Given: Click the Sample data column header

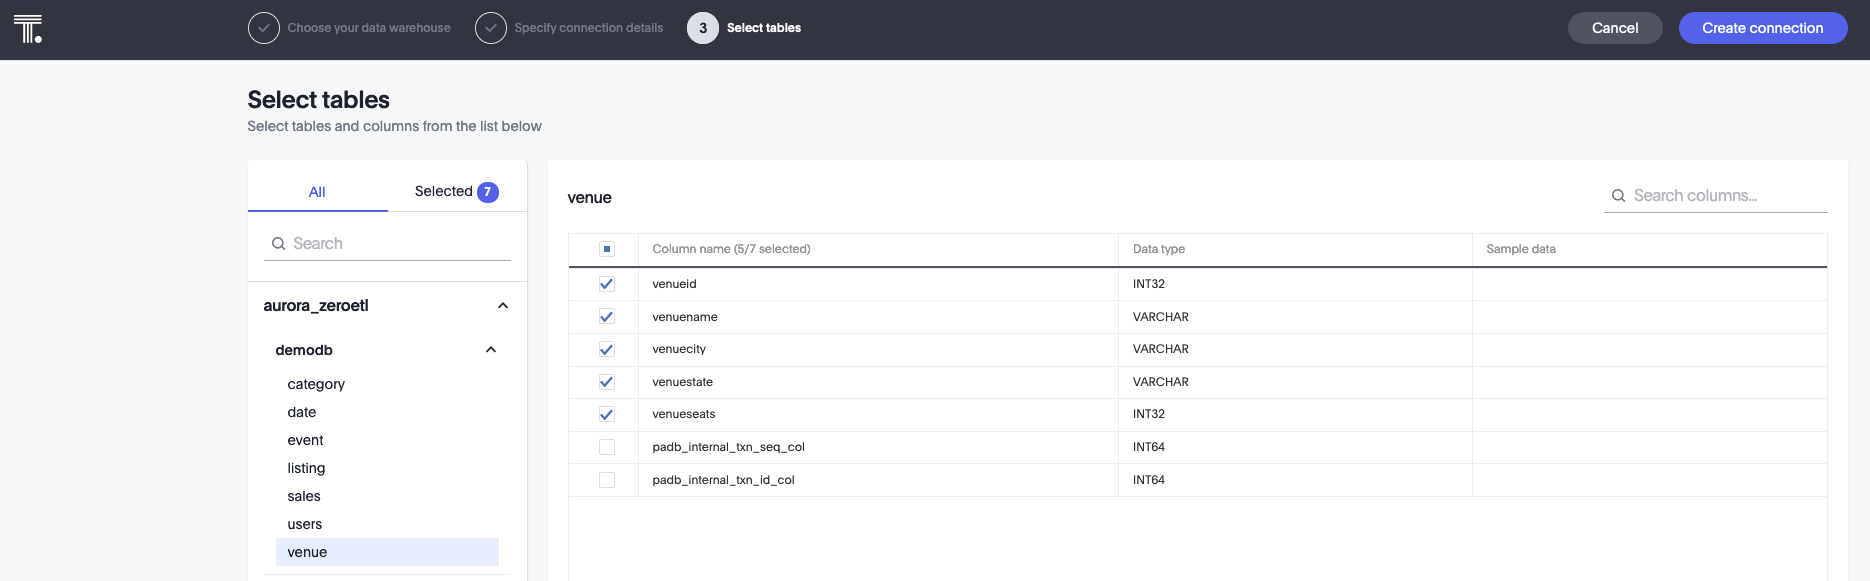Looking at the screenshot, I should pyautogui.click(x=1521, y=249).
